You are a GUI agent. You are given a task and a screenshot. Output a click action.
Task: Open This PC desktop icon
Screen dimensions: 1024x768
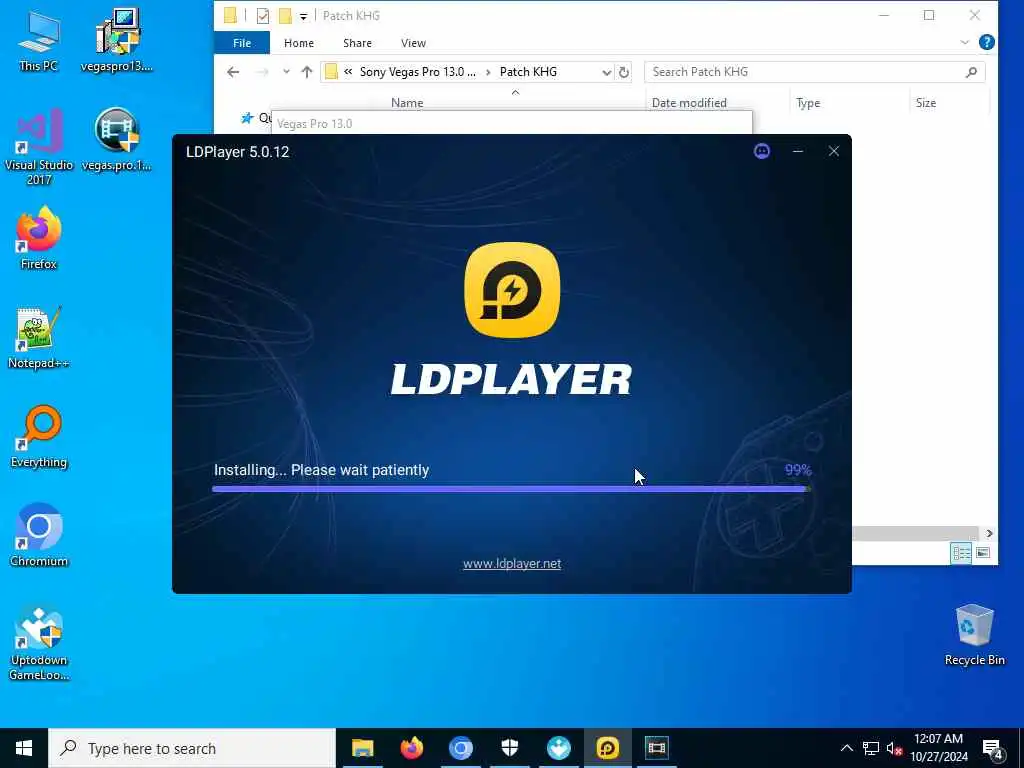[x=39, y=40]
